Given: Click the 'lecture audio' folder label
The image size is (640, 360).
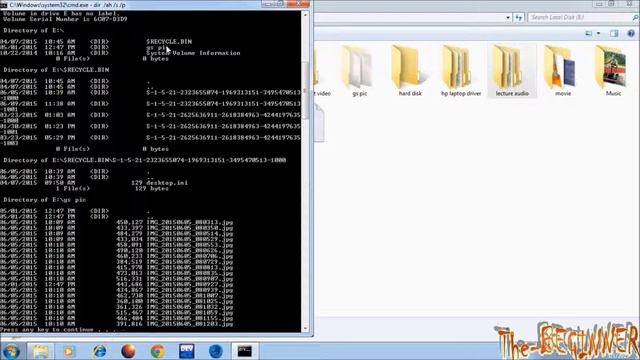Looking at the screenshot, I should (x=512, y=93).
